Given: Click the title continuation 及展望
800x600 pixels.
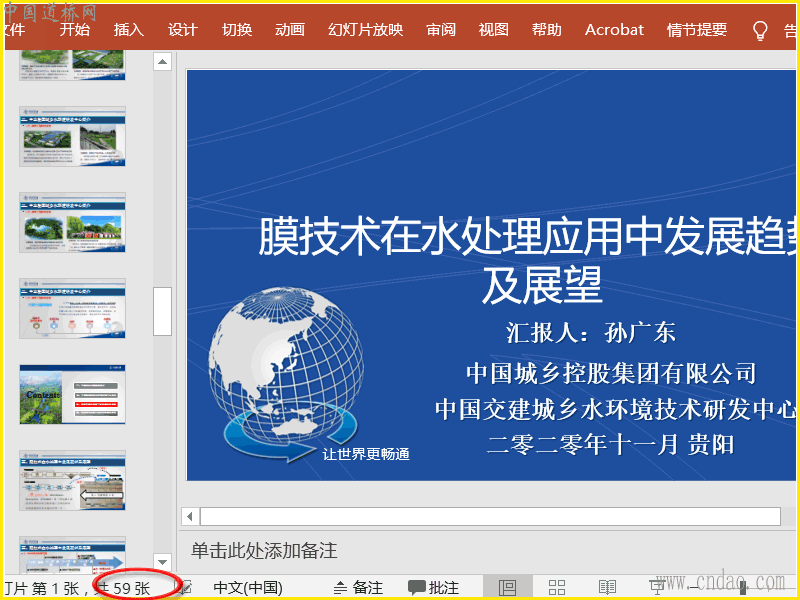Looking at the screenshot, I should point(542,285).
